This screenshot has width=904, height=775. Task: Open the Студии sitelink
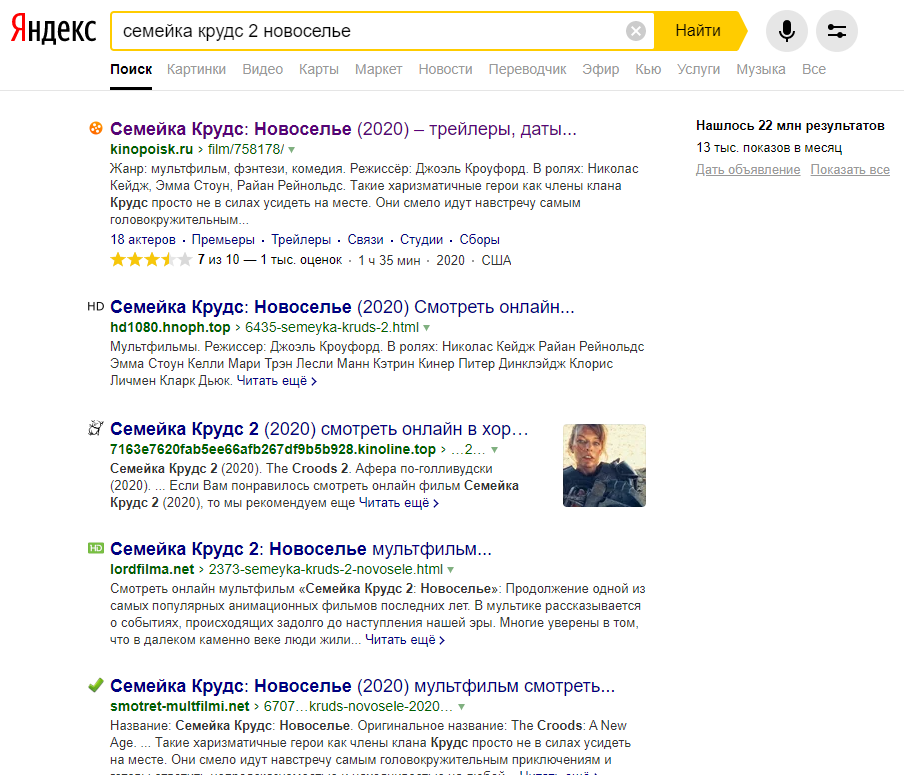click(x=421, y=239)
